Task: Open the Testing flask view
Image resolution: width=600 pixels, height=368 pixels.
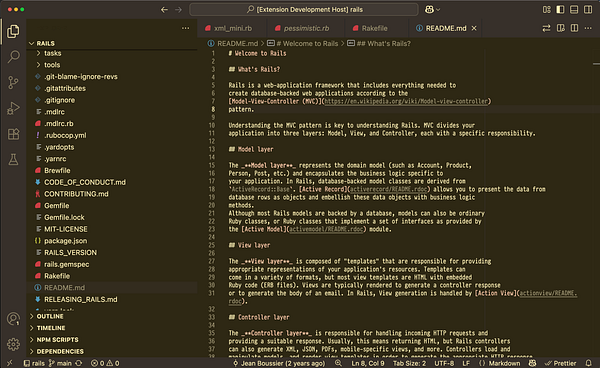Action: pyautogui.click(x=13, y=160)
